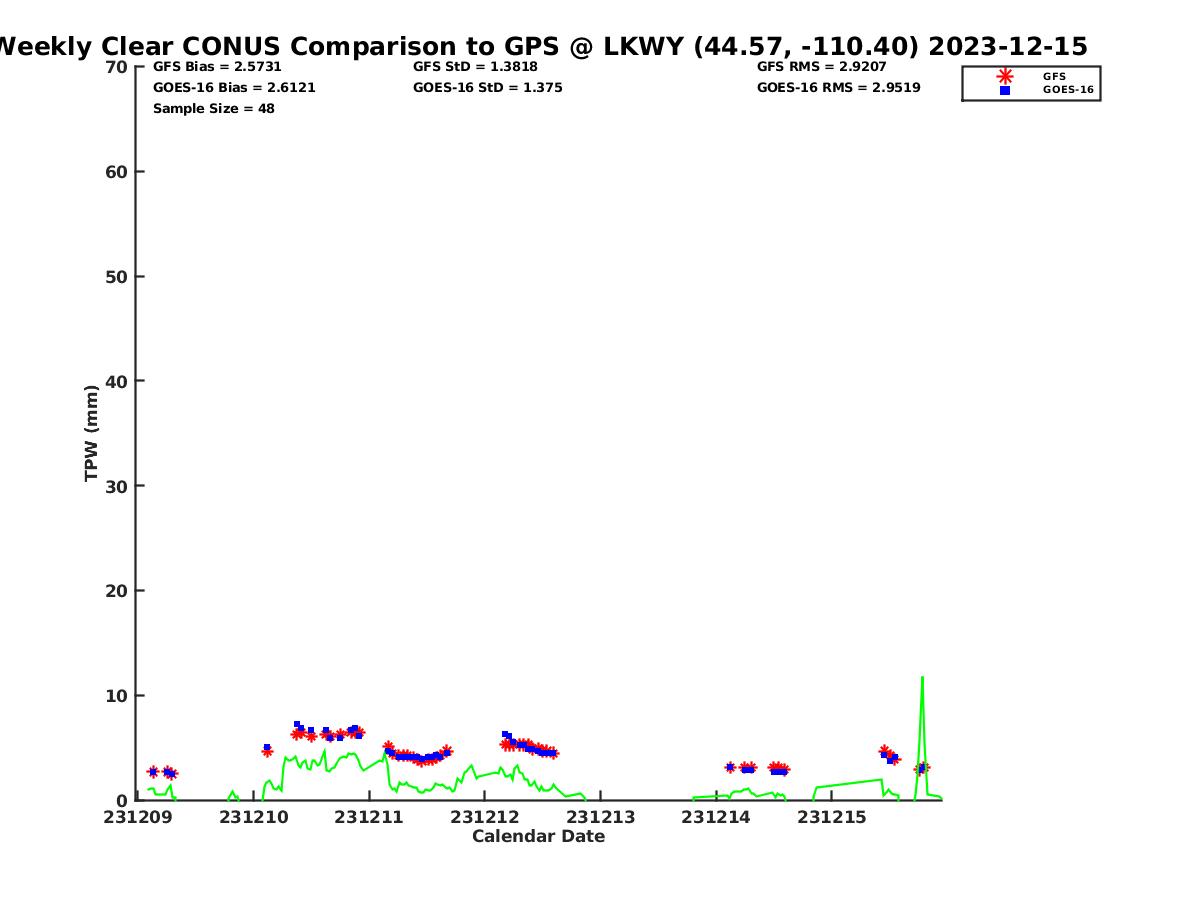Select the GFS RMS = 2.9207 text
The image size is (1200, 900).
click(x=821, y=67)
